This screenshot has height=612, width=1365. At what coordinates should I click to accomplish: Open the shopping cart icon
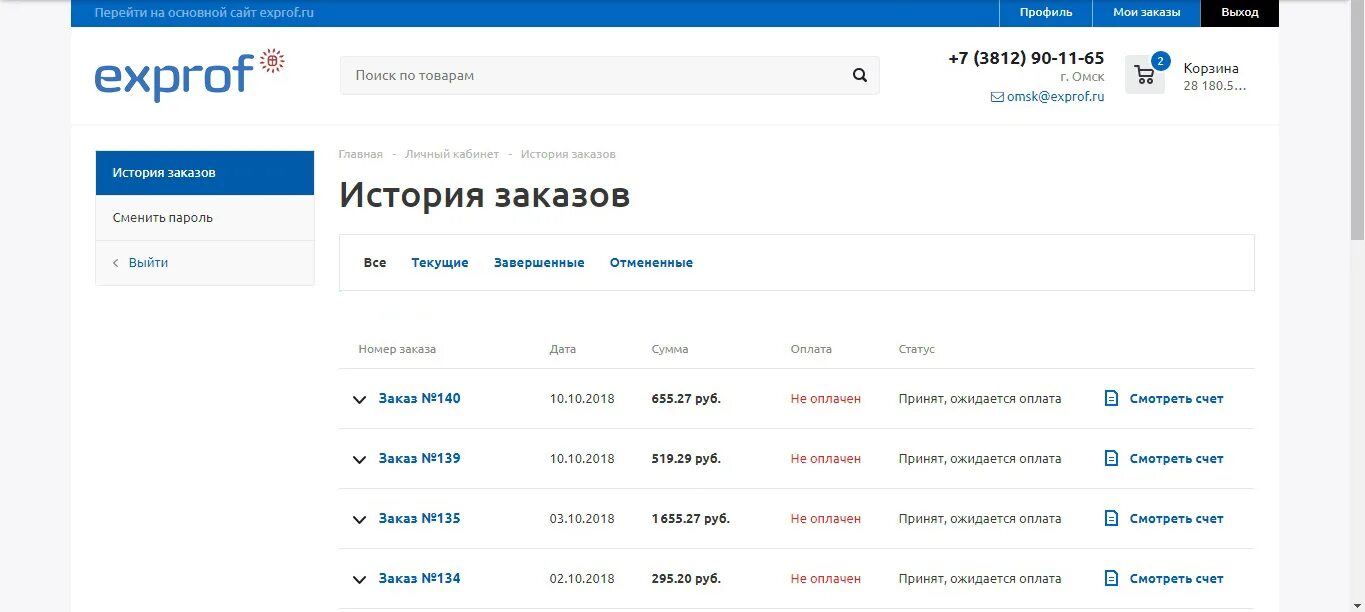pyautogui.click(x=1145, y=75)
